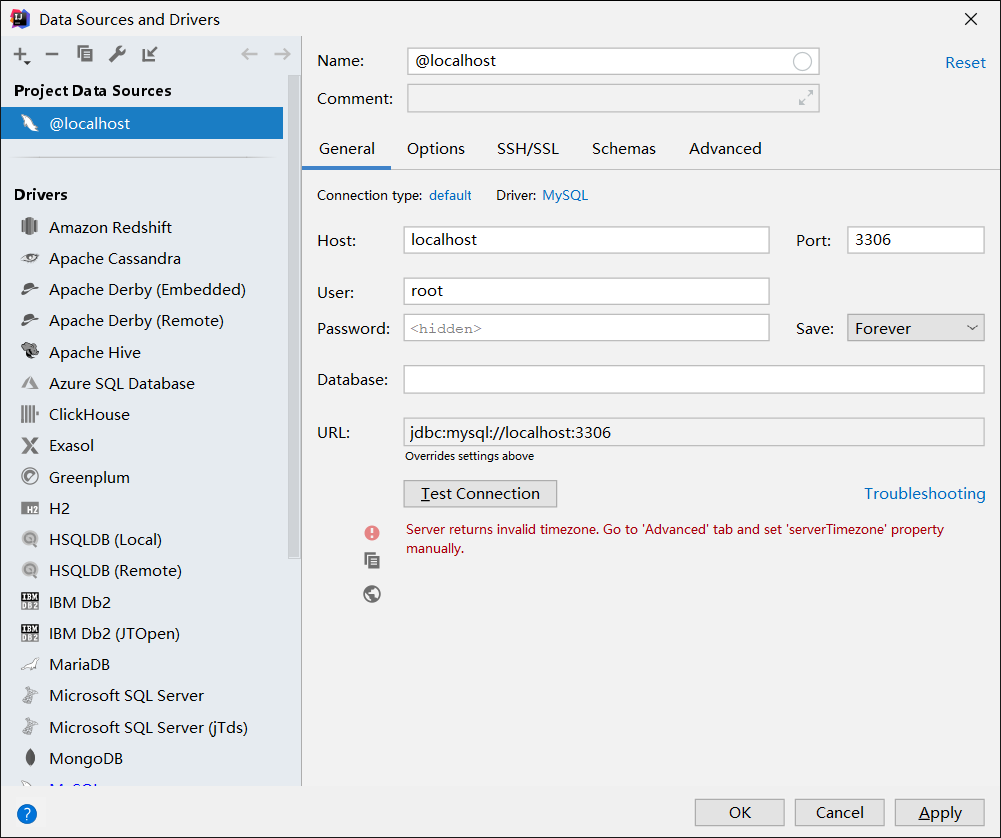Image resolution: width=1001 pixels, height=838 pixels.
Task: Click the help question mark icon
Action: 27,813
